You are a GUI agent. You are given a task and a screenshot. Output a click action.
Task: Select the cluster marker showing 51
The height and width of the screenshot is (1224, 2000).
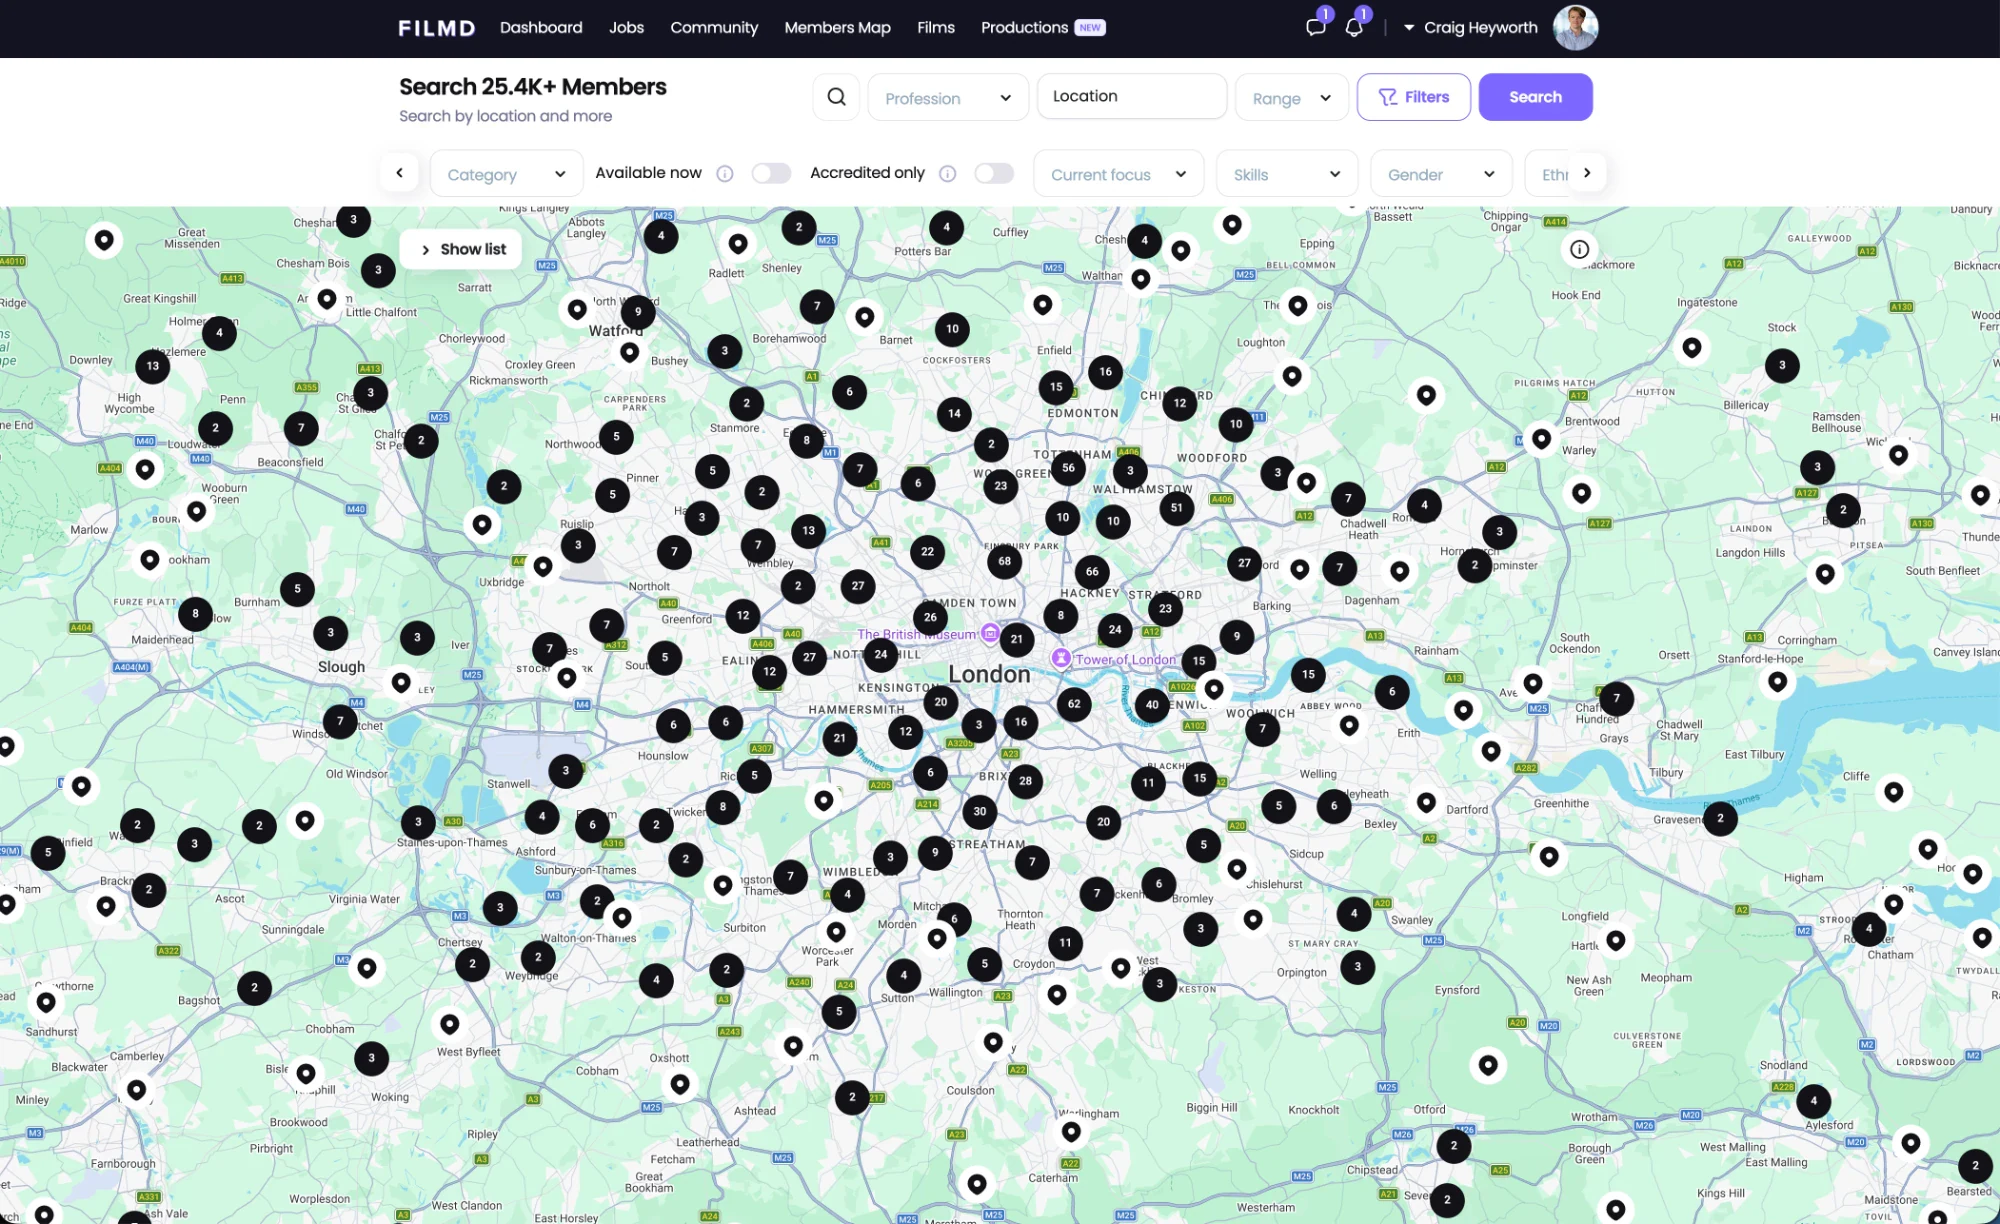click(x=1177, y=508)
